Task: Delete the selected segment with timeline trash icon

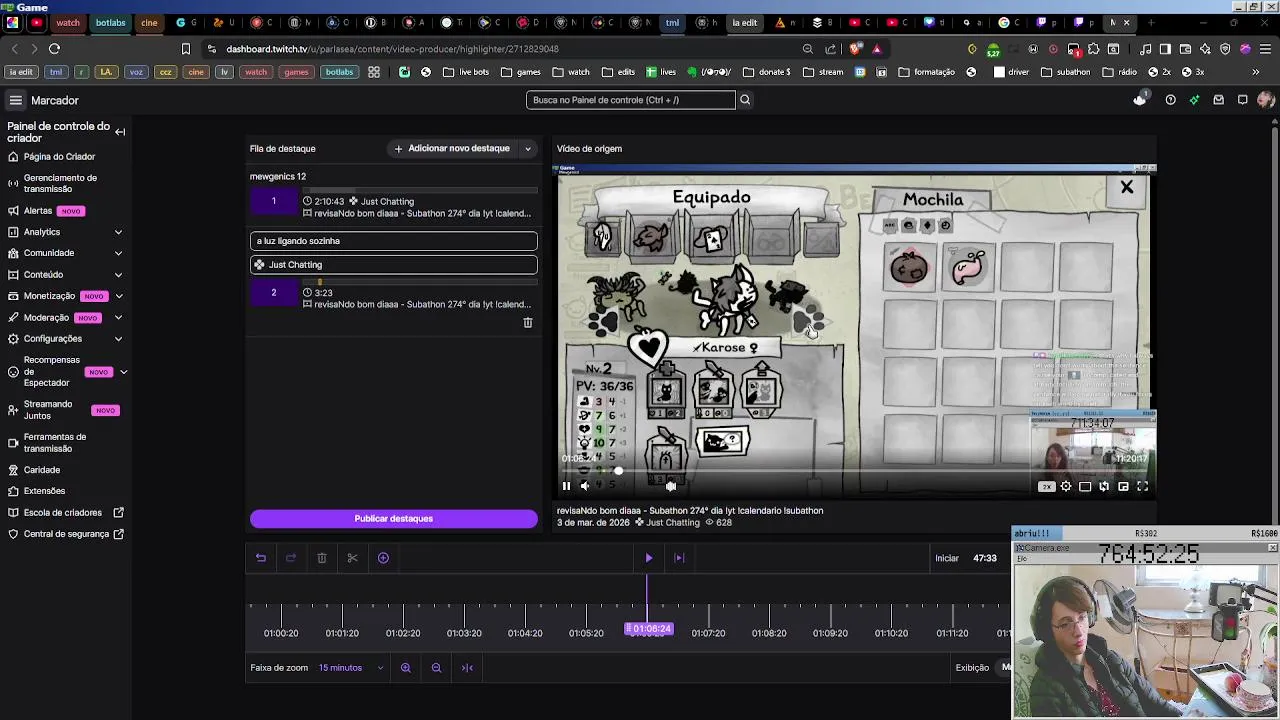Action: click(x=322, y=558)
